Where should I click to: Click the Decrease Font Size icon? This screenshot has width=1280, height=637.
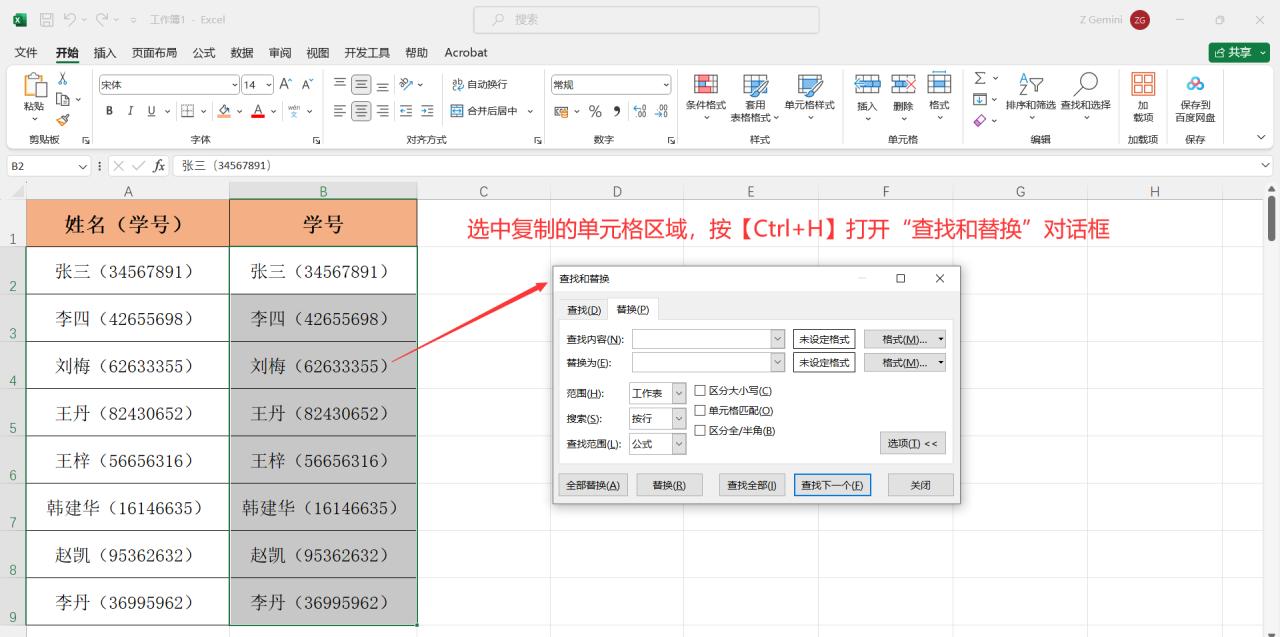coord(308,85)
